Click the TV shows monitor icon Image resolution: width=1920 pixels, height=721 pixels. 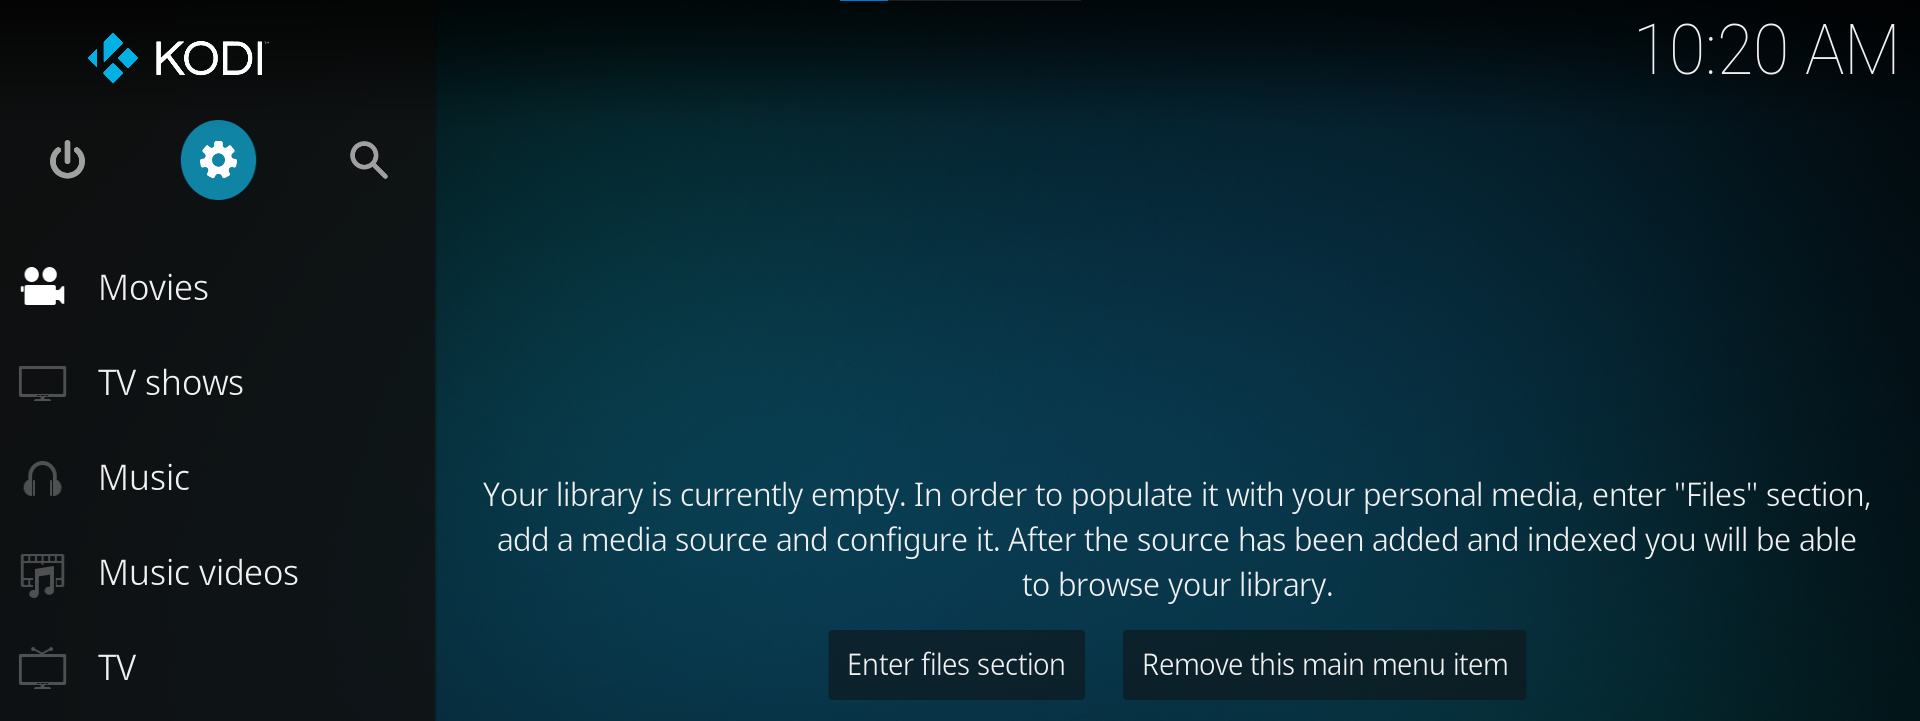[x=43, y=383]
